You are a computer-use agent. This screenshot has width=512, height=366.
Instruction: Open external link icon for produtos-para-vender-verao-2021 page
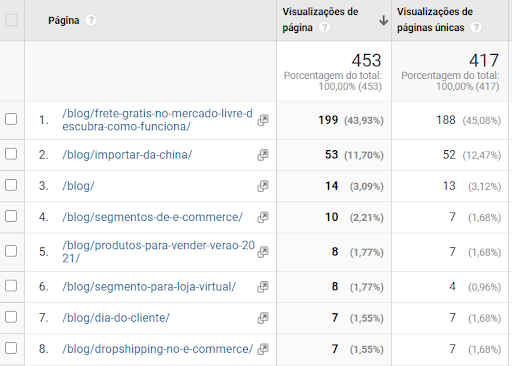(263, 252)
